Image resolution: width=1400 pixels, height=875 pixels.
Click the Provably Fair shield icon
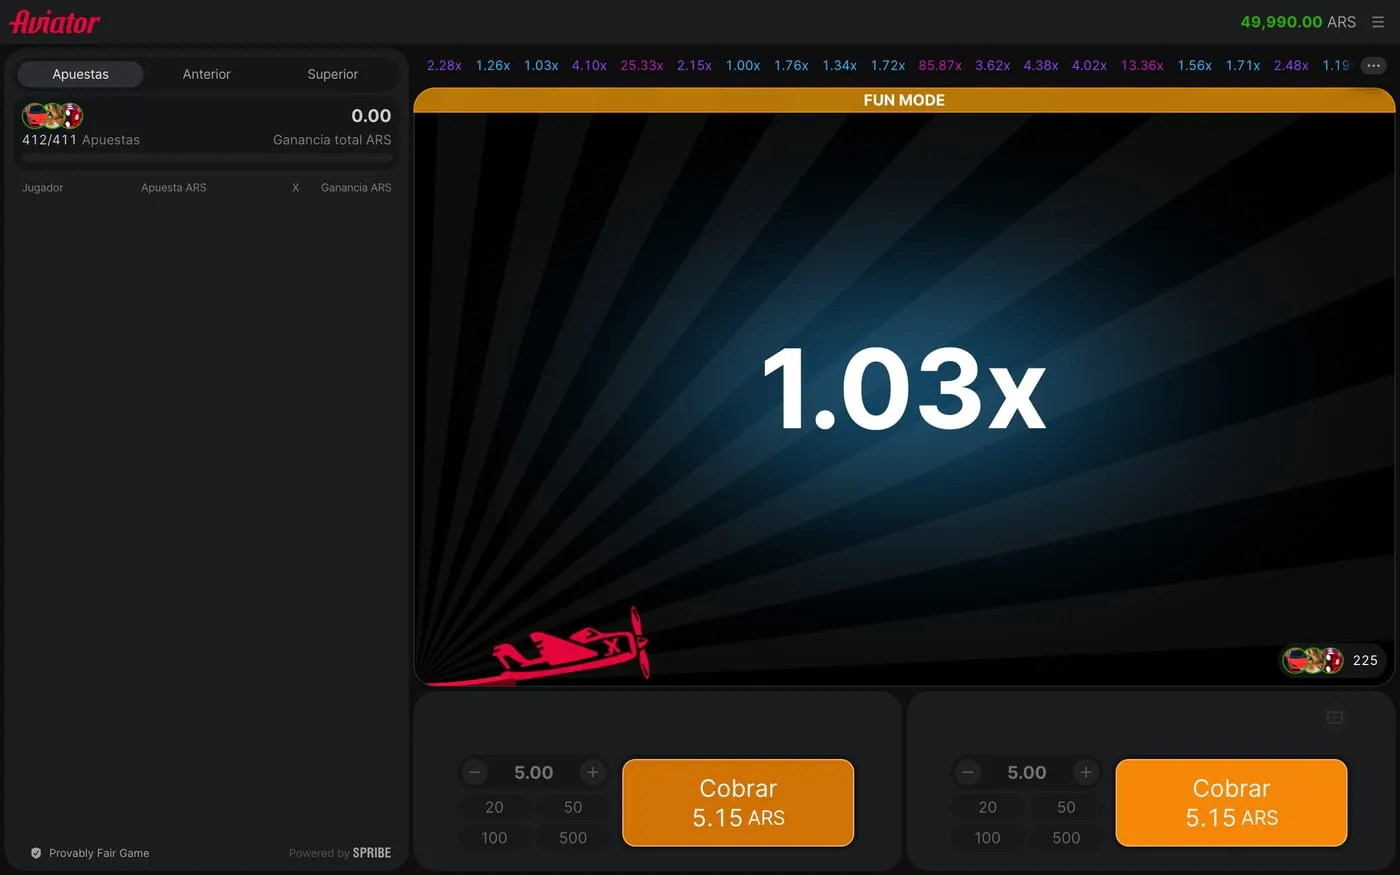pyautogui.click(x=36, y=853)
